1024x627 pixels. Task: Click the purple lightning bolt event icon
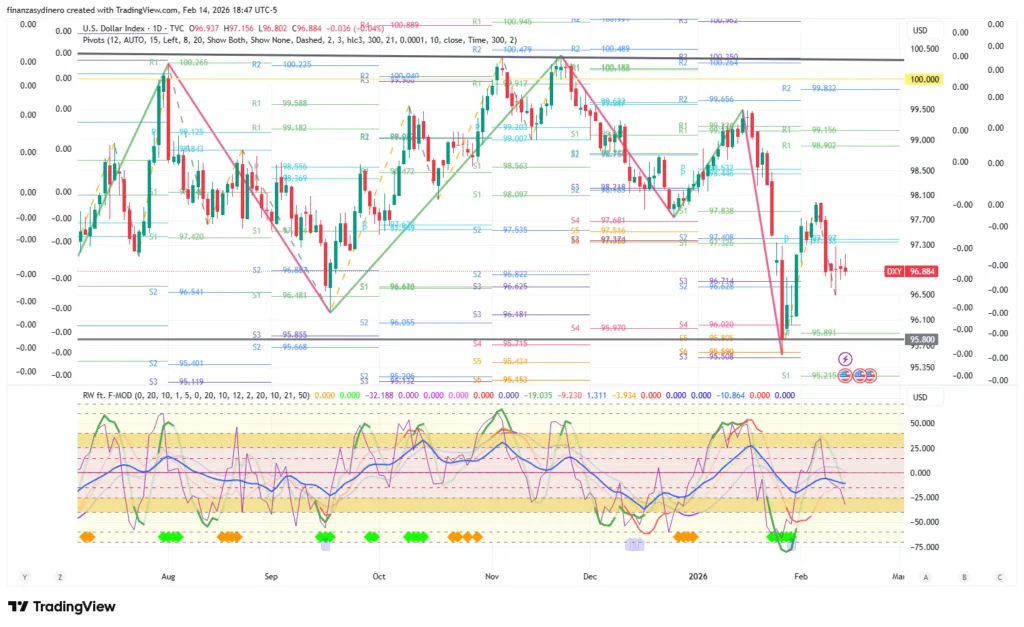(845, 358)
